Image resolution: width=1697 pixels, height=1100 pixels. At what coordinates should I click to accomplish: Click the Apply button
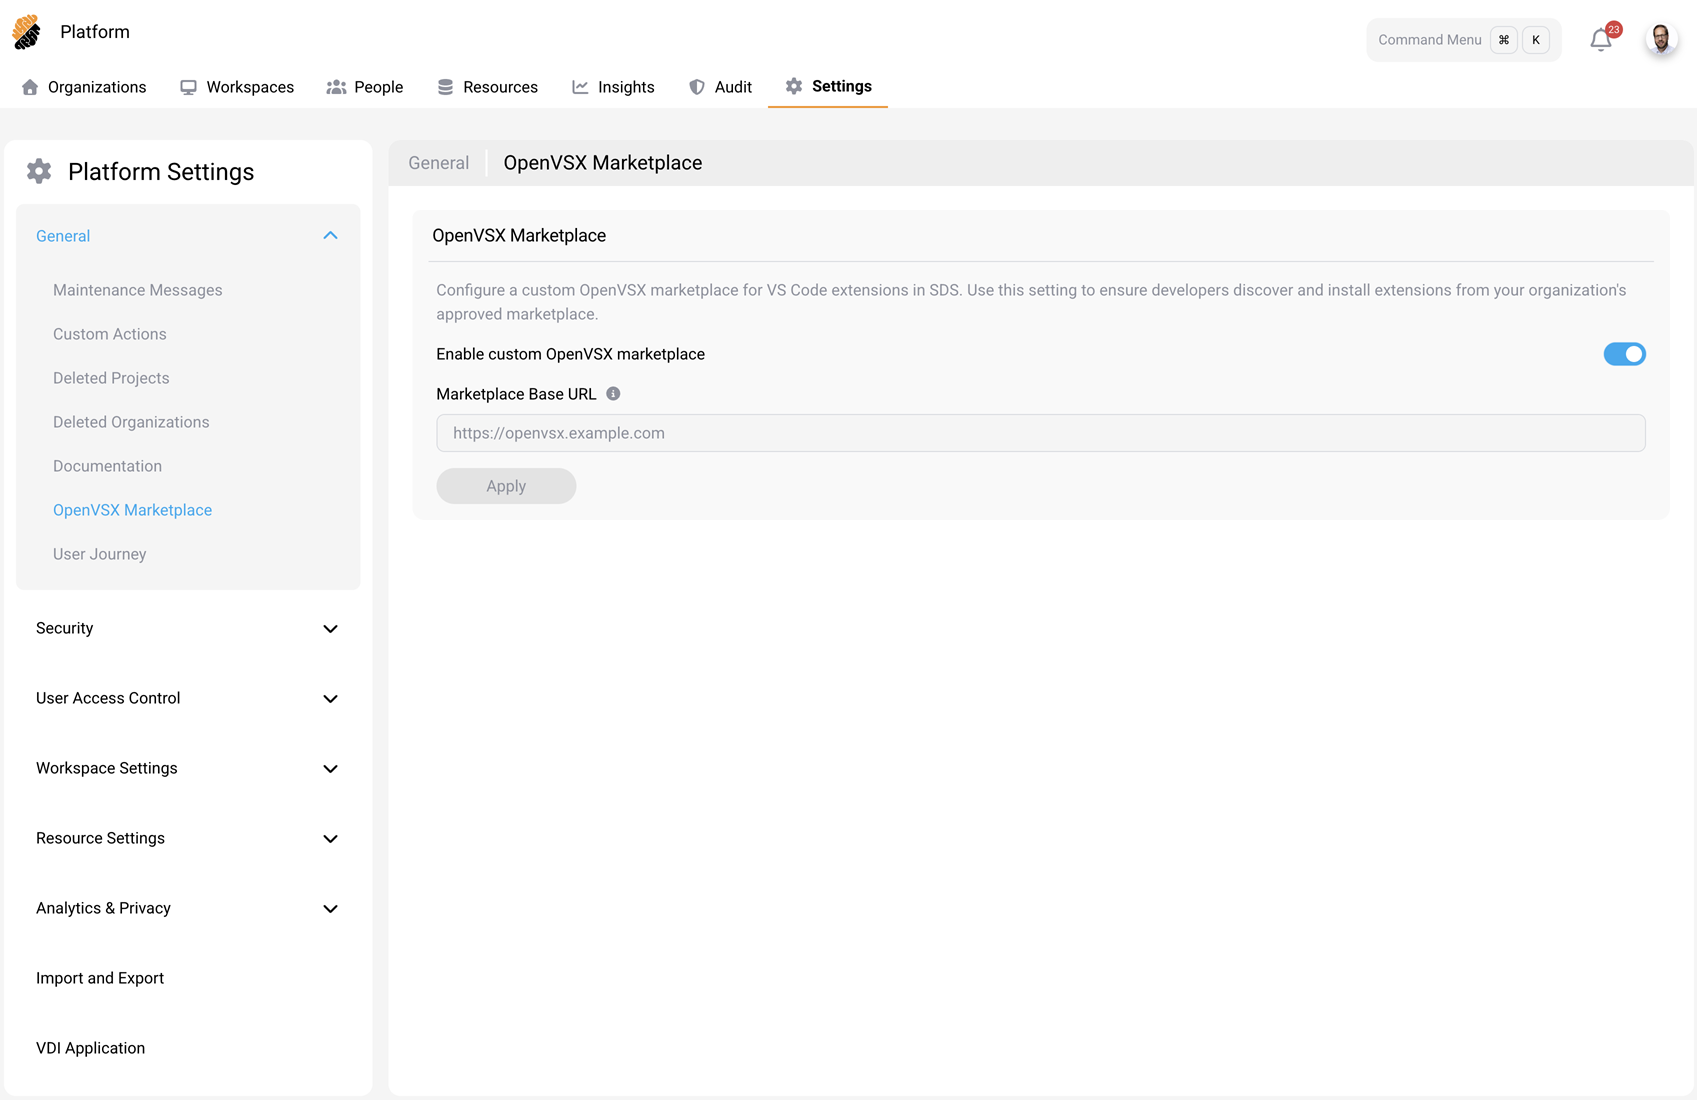click(506, 486)
